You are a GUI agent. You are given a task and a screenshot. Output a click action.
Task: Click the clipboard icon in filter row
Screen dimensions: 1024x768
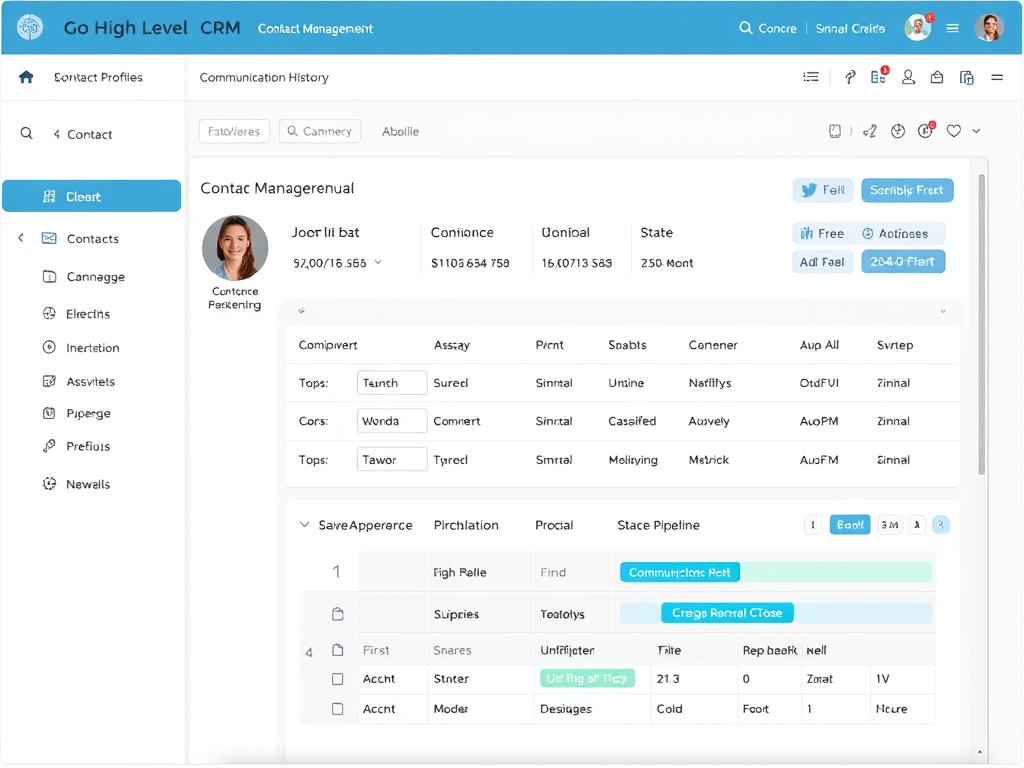point(835,131)
